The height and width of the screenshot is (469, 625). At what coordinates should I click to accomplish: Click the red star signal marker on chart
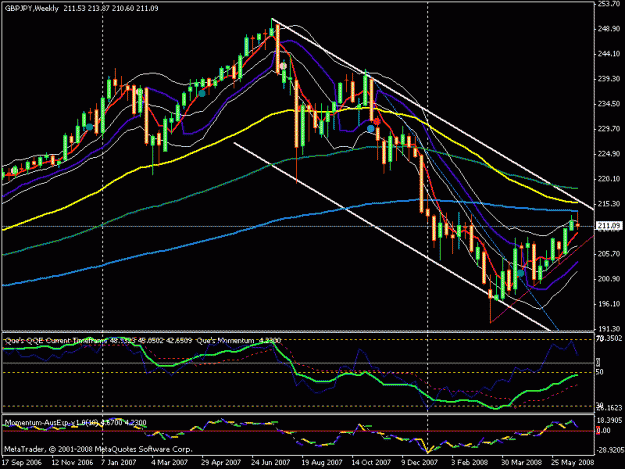pyautogui.click(x=376, y=122)
